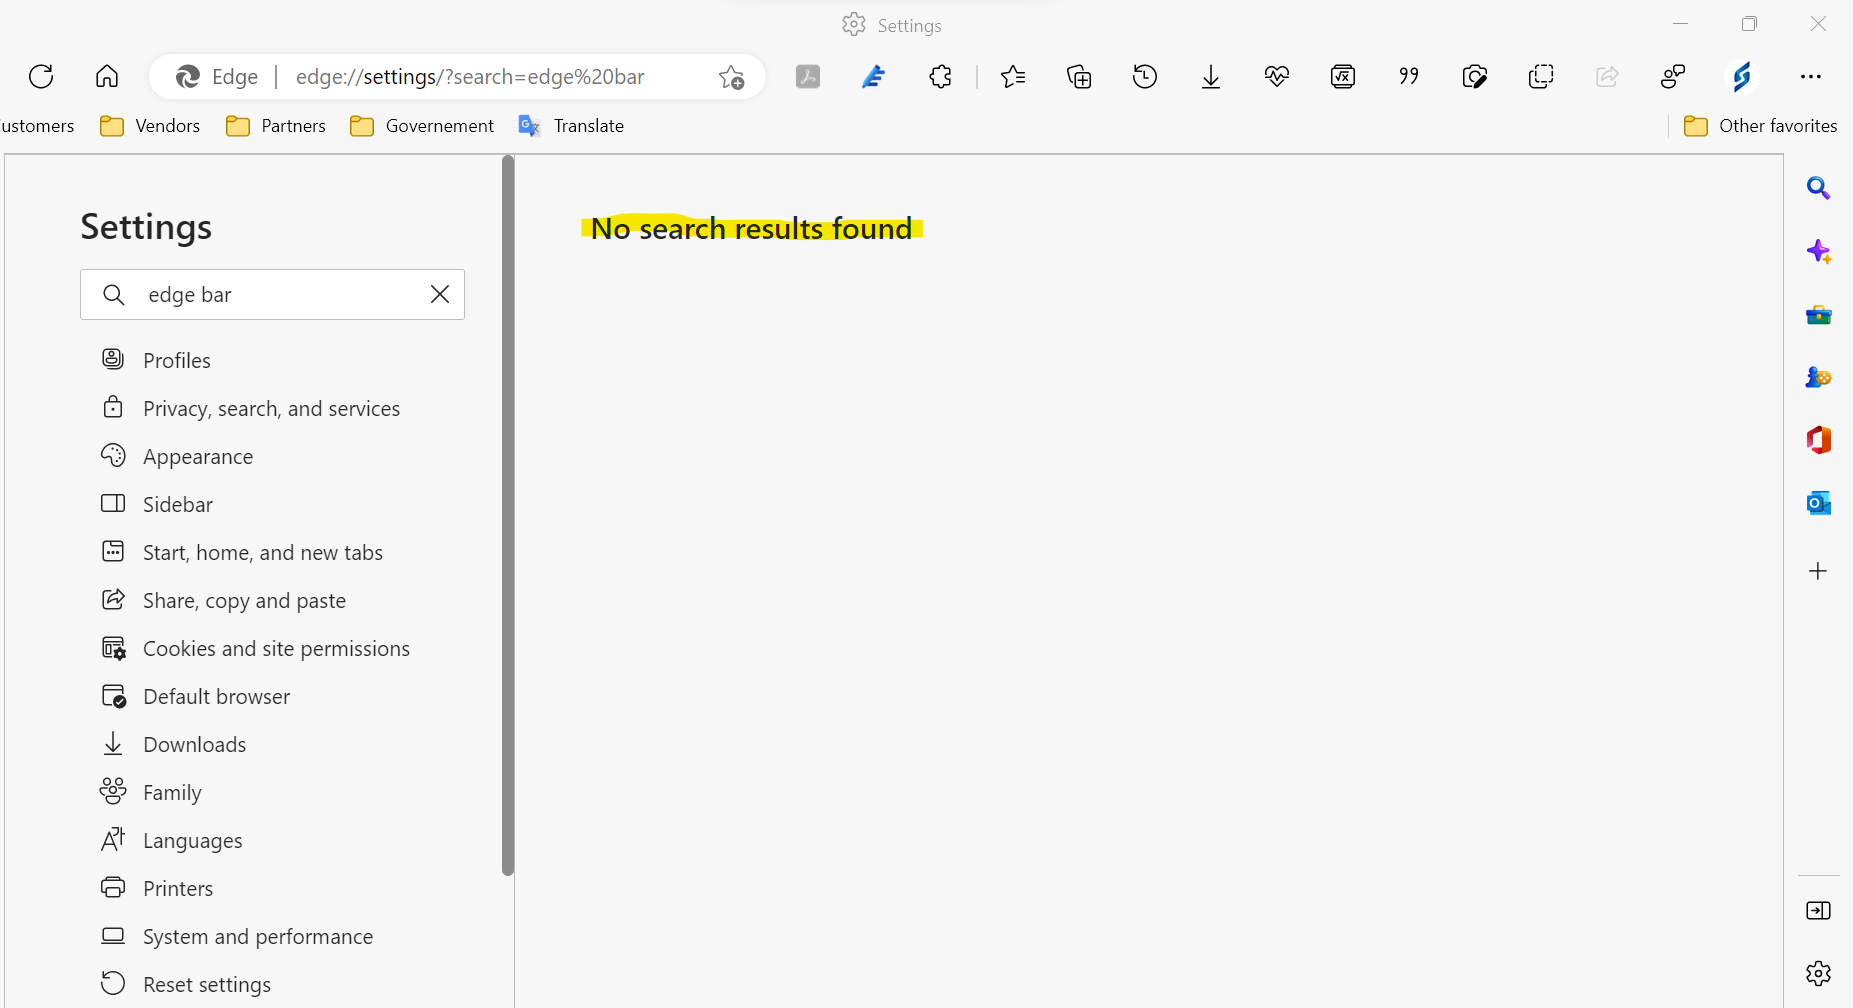The width and height of the screenshot is (1853, 1008).
Task: Open Cookies and site permissions settings
Action: pos(255,648)
